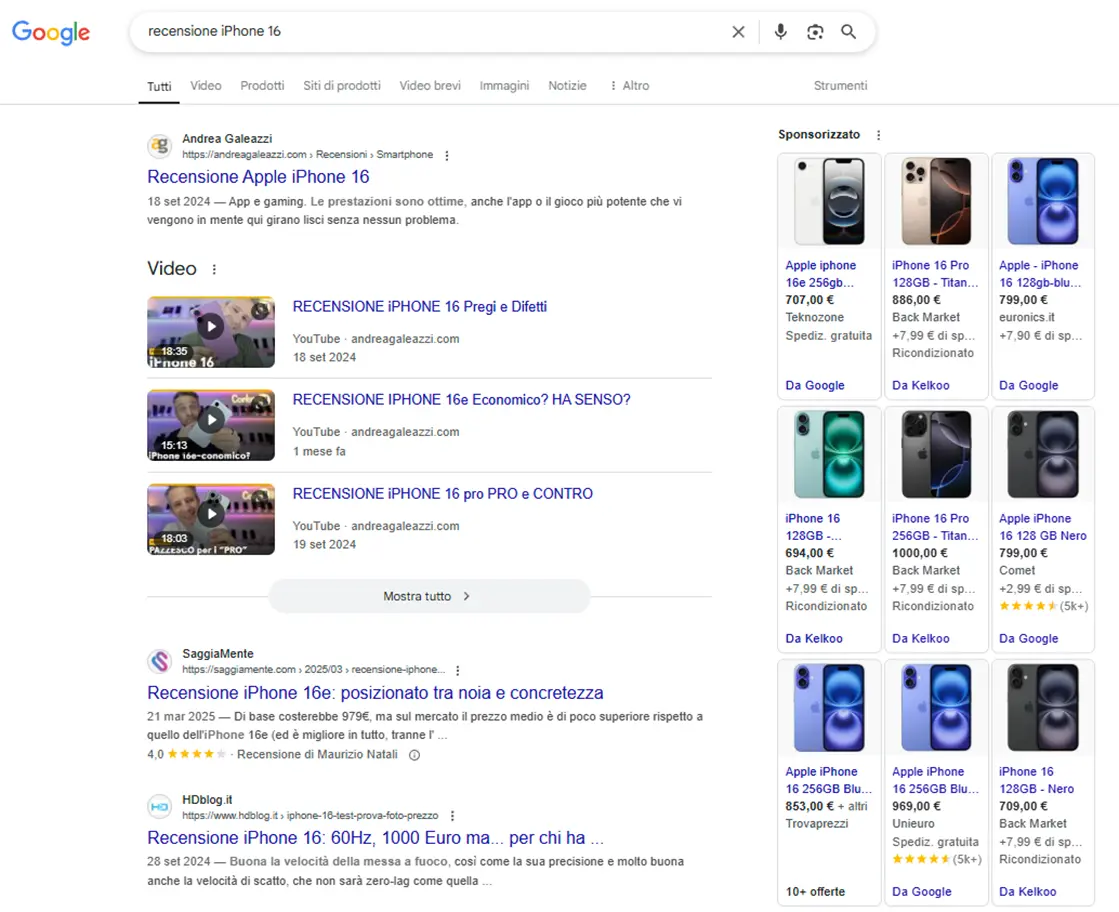
Task: Switch to the Video brevi tab
Action: (x=430, y=86)
